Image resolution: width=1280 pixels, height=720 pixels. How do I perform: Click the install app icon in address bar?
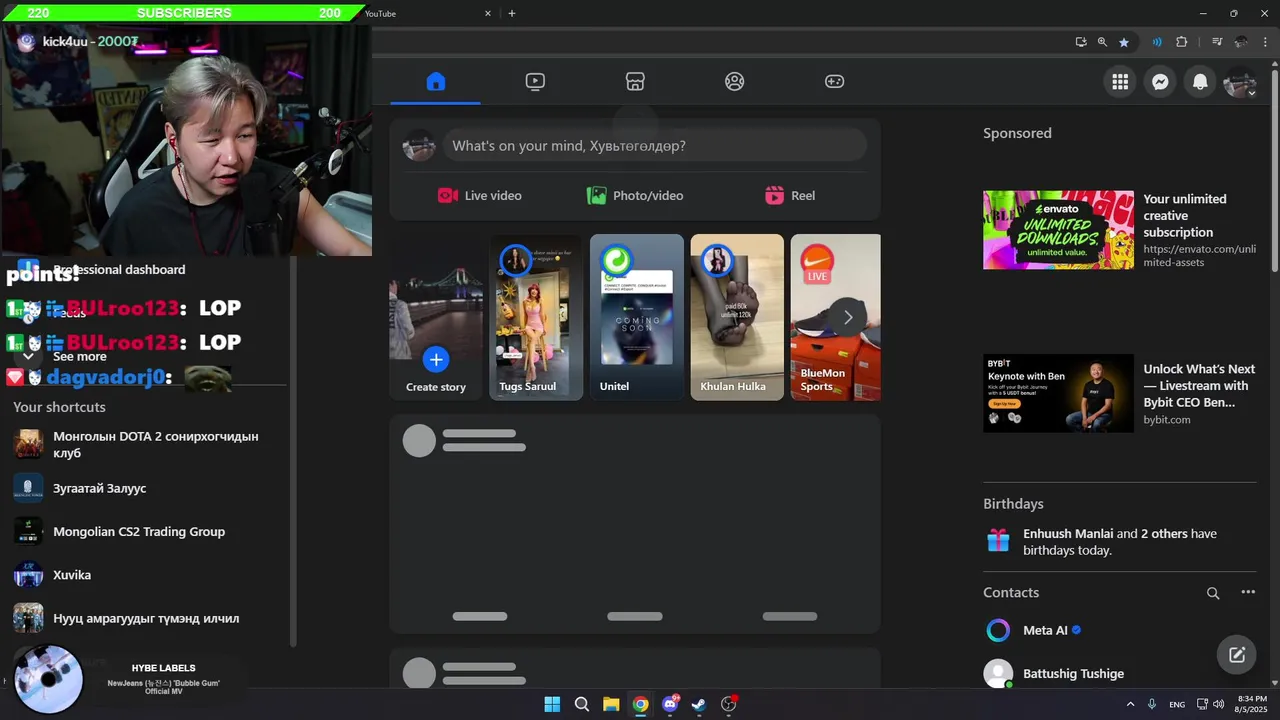pyautogui.click(x=1081, y=42)
